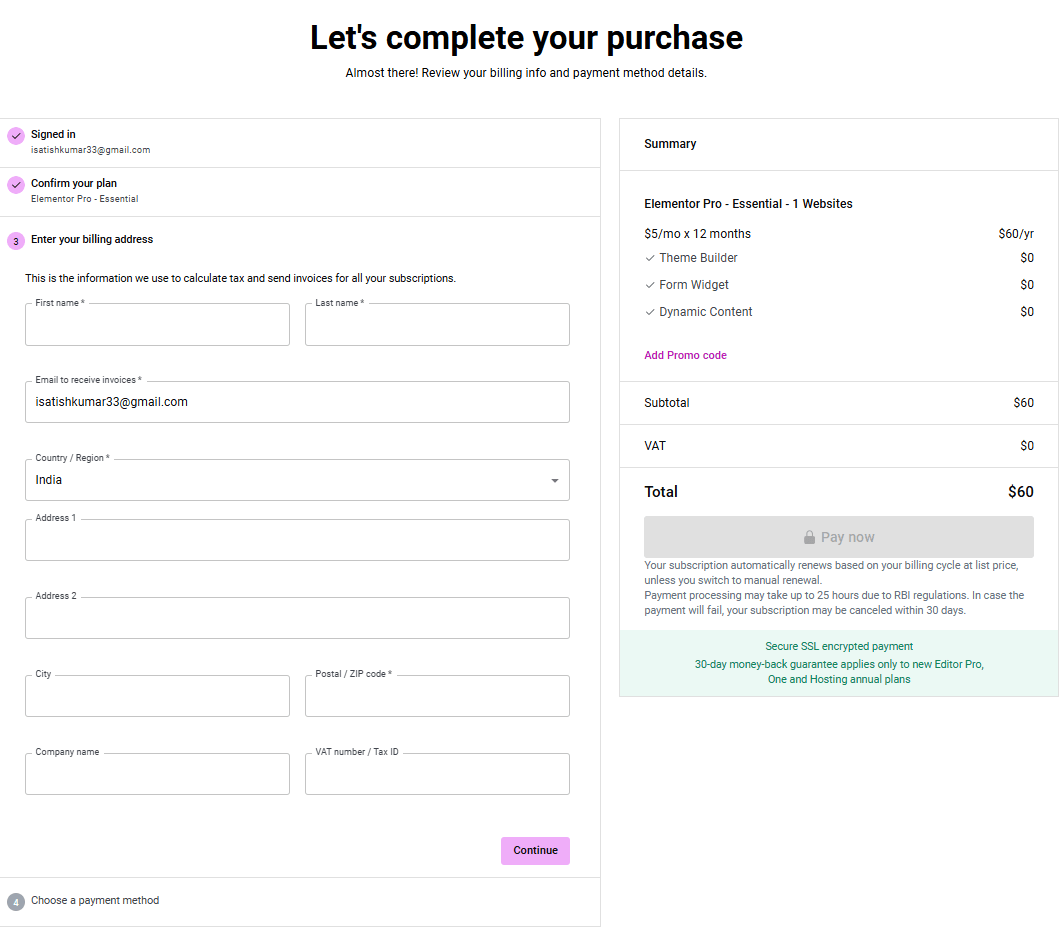
Task: Click the Summary heading
Action: pyautogui.click(x=670, y=144)
